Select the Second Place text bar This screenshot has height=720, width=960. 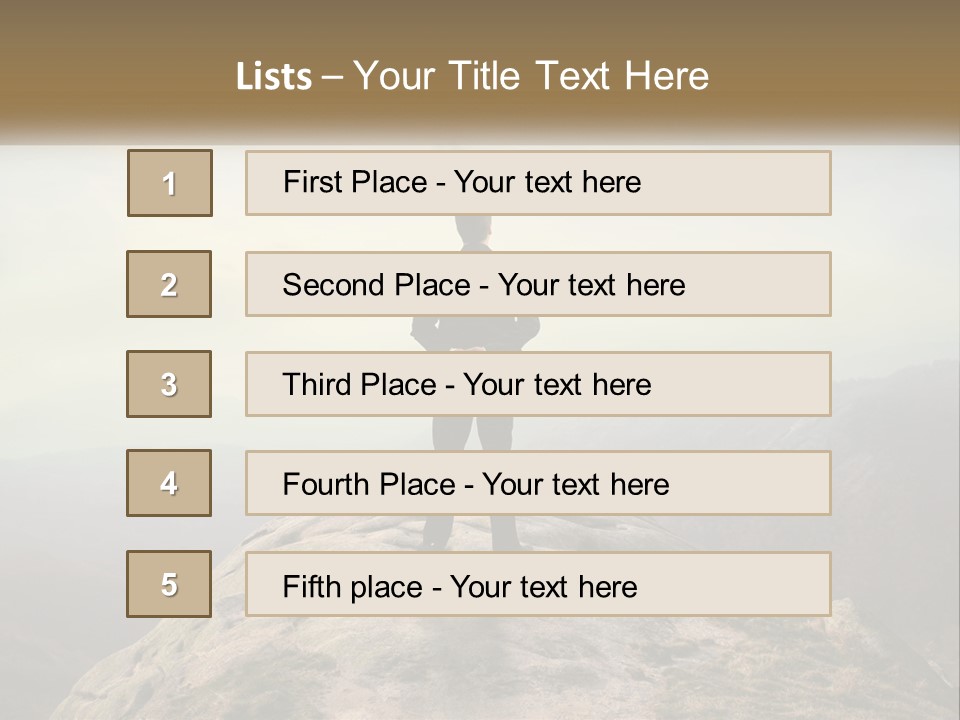[538, 284]
